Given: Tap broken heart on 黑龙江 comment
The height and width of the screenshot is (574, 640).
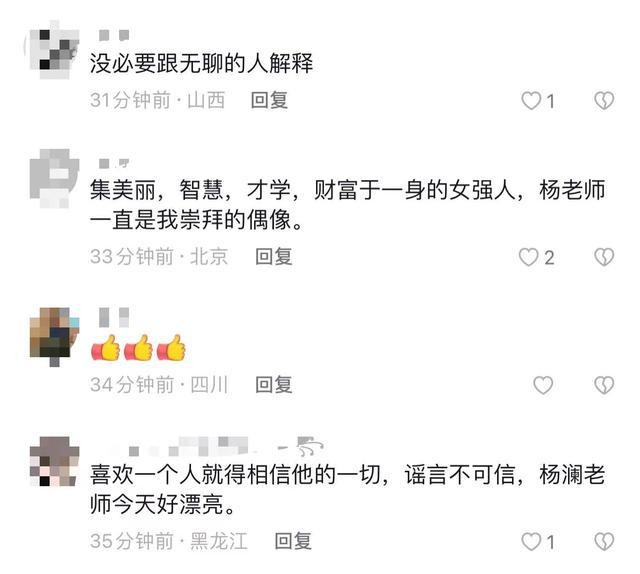Looking at the screenshot, I should pos(604,542).
